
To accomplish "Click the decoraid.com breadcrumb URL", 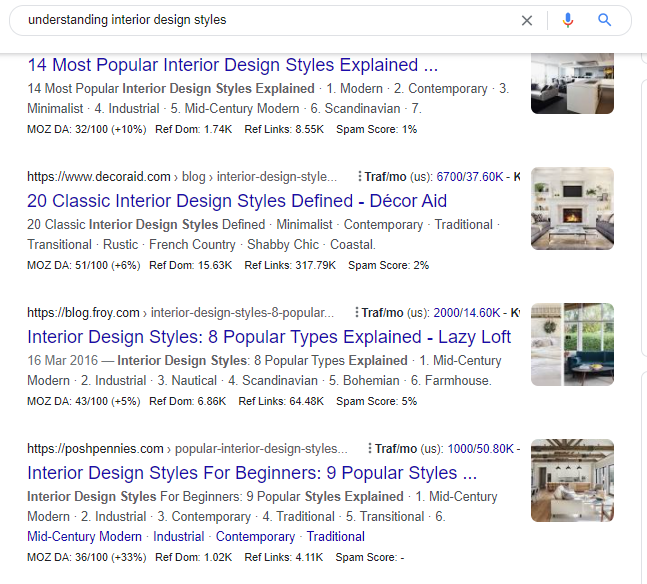I will (182, 177).
